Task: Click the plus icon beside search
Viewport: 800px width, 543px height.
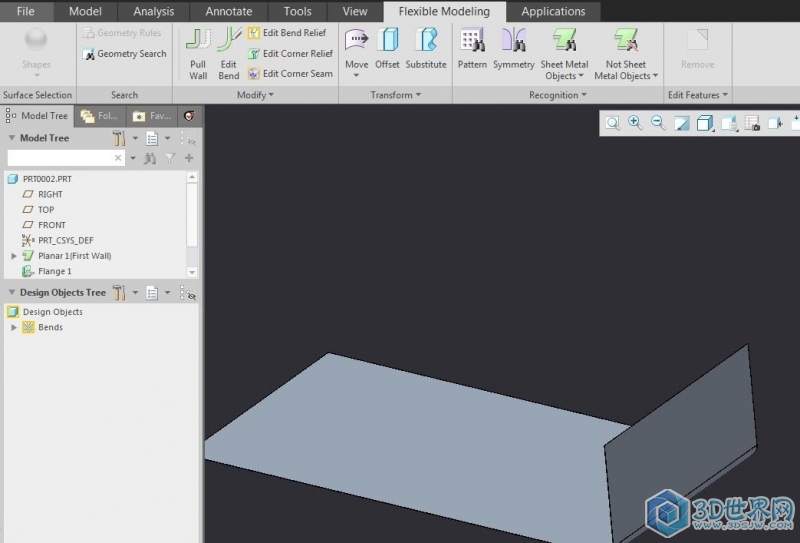Action: [x=189, y=158]
